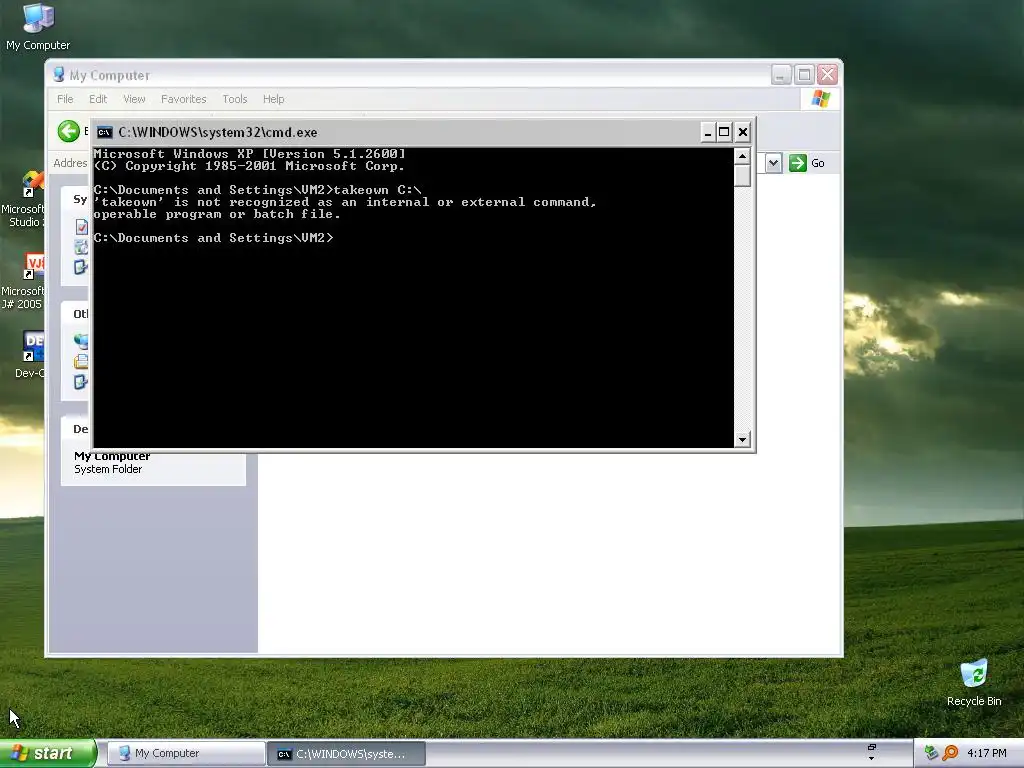
Task: Open My Computer desktop icon
Action: tap(38, 27)
